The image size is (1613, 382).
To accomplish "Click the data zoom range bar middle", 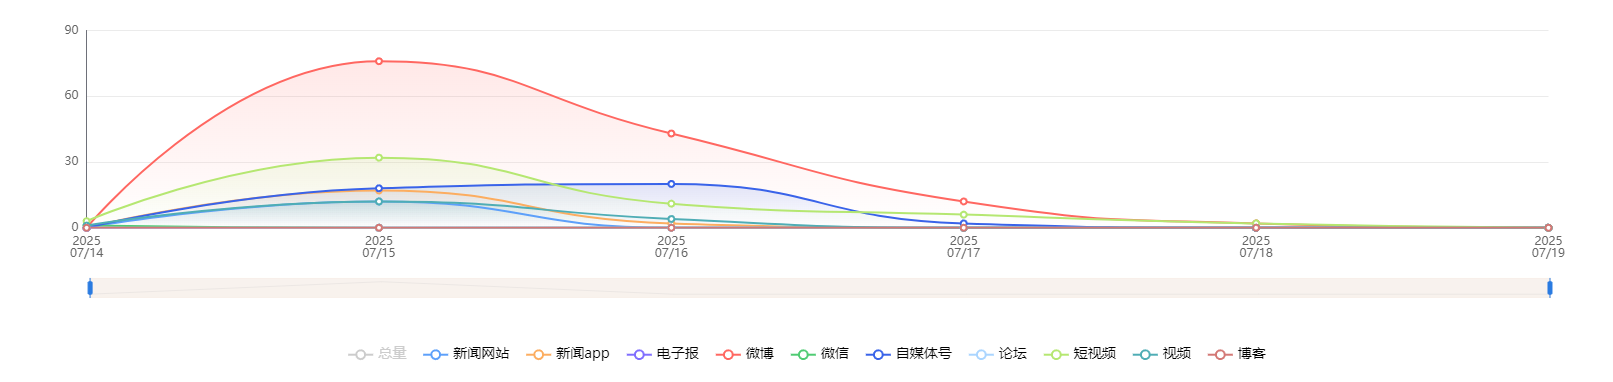I will coord(820,288).
